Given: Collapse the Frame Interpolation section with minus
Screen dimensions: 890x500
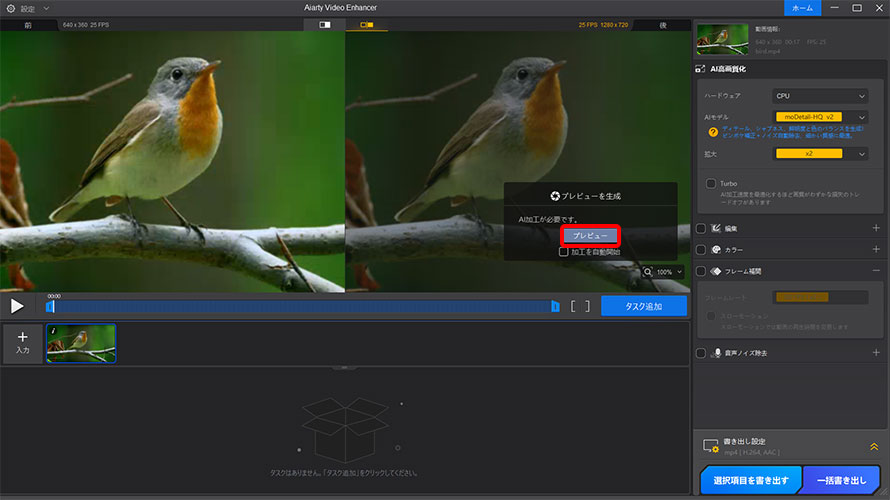Looking at the screenshot, I should (x=876, y=271).
